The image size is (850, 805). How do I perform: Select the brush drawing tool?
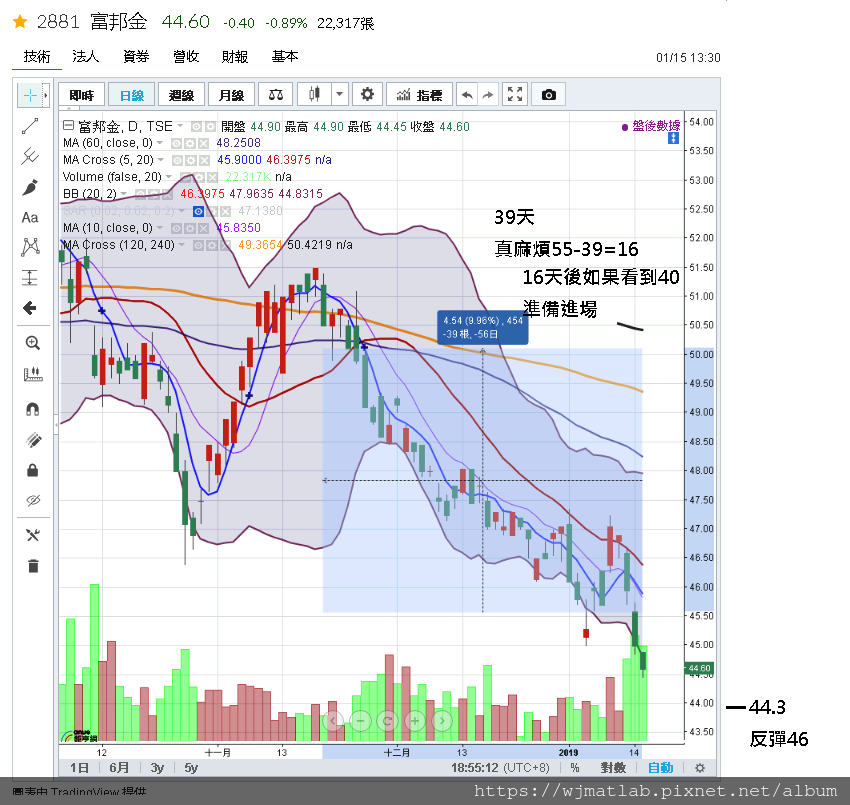coord(30,187)
